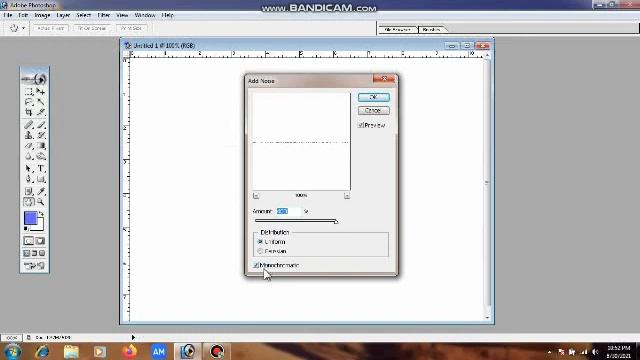The width and height of the screenshot is (640, 360).
Task: Choose Full Screen mode with menu bar
Action: tap(34, 253)
